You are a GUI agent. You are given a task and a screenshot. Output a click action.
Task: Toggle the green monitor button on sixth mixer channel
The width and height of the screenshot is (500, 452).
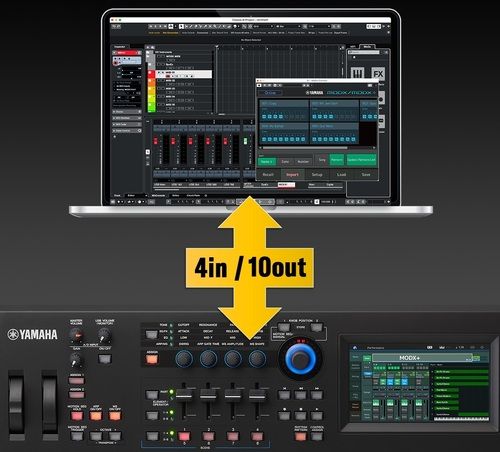(245, 141)
